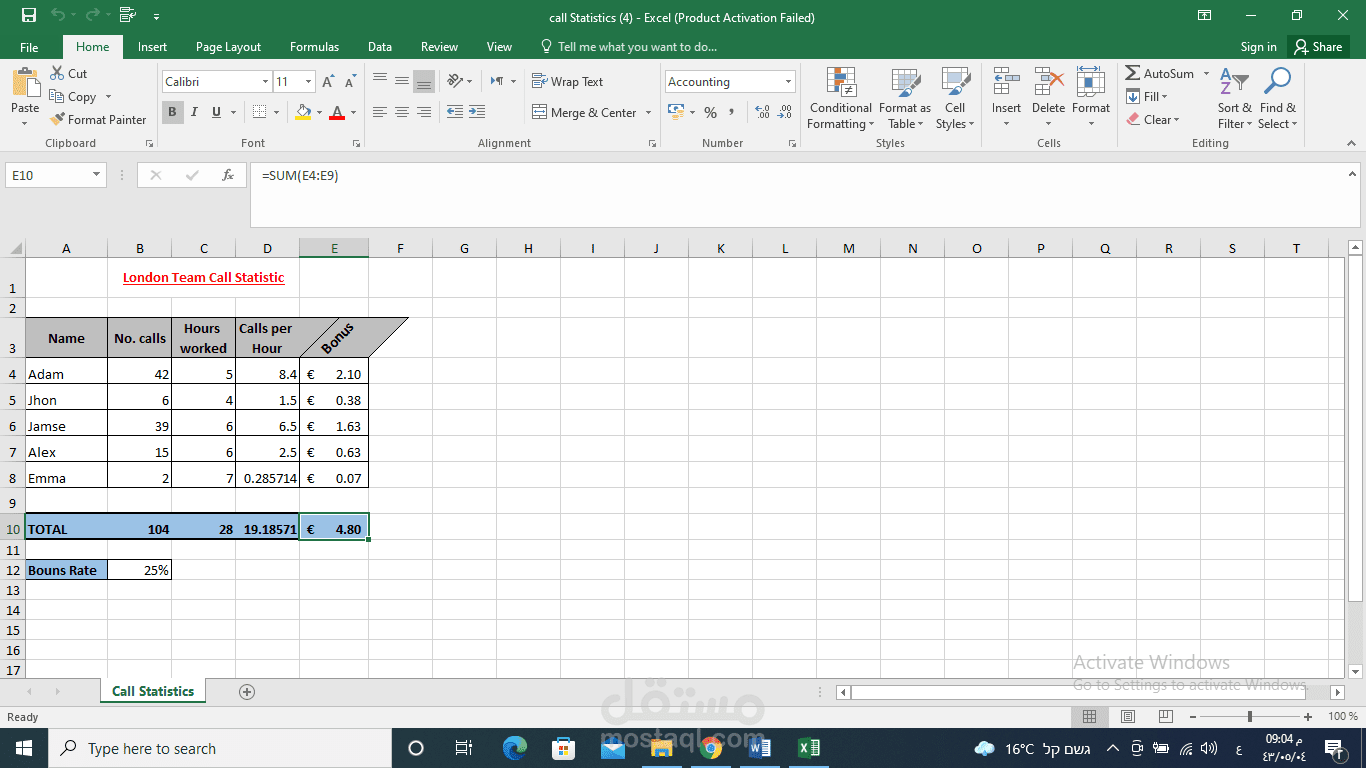Switch to the Data tab
The height and width of the screenshot is (768, 1366).
click(379, 47)
